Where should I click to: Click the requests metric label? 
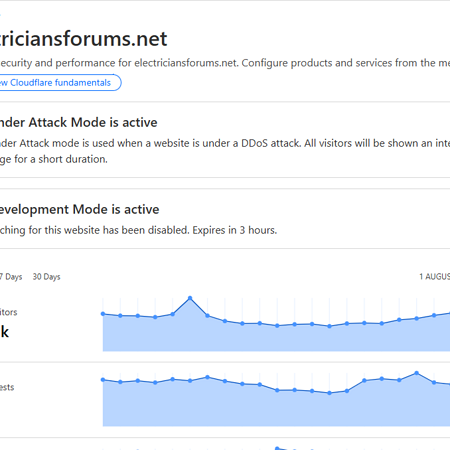pos(7,387)
